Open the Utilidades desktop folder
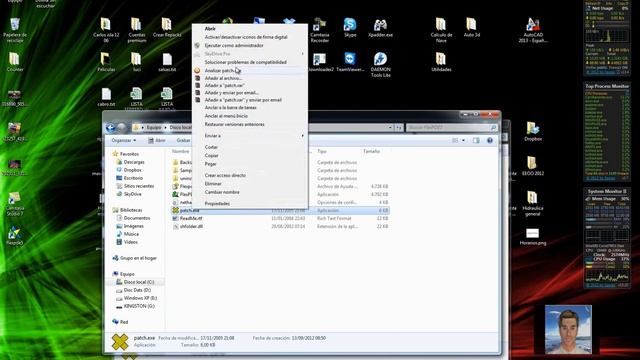Image resolution: width=640 pixels, height=360 pixels. (x=441, y=62)
